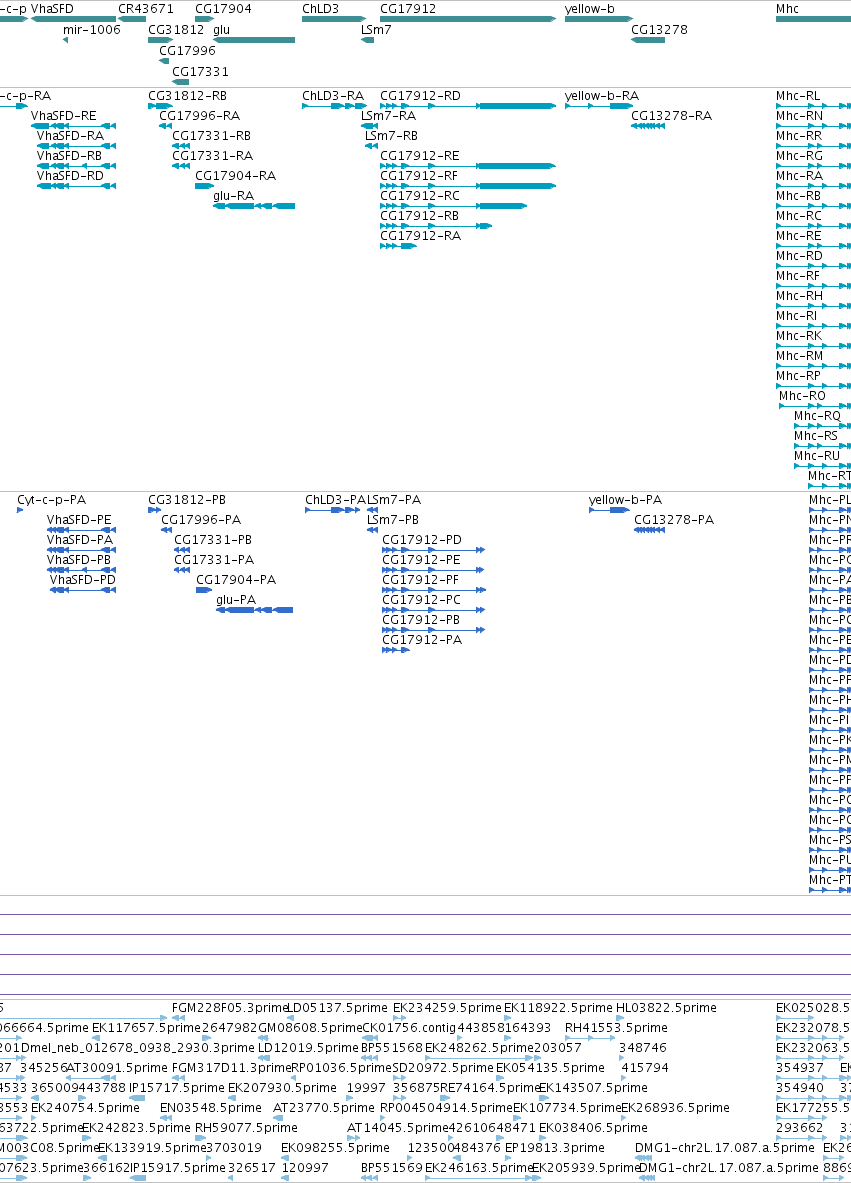Screen dimensions: 851x1183
Task: Open protein CG13278-PA
Action: [x=650, y=530]
